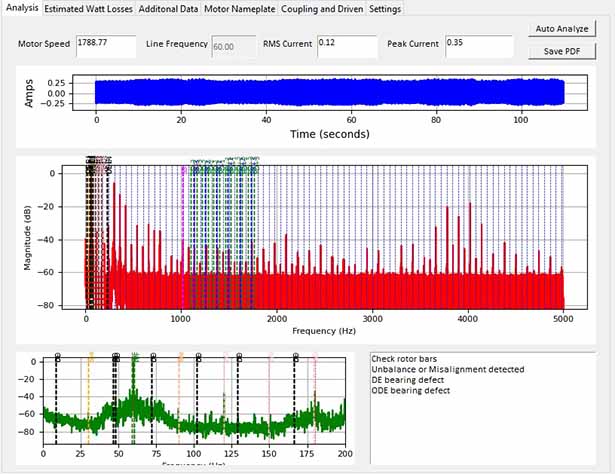Select 'DE bearing defect' result line
Screen dimensions: 615x474
pyautogui.click(x=408, y=380)
